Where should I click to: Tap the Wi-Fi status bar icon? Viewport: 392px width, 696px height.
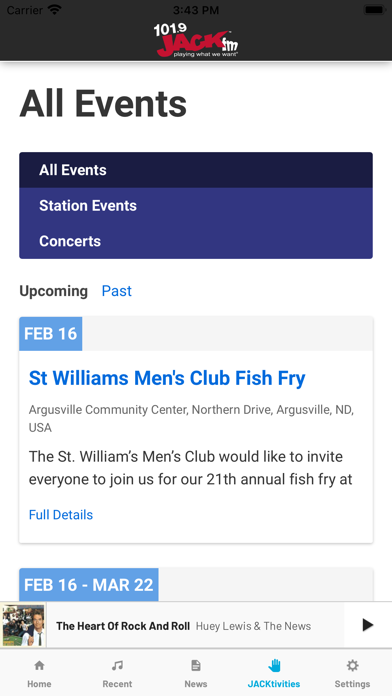point(55,10)
